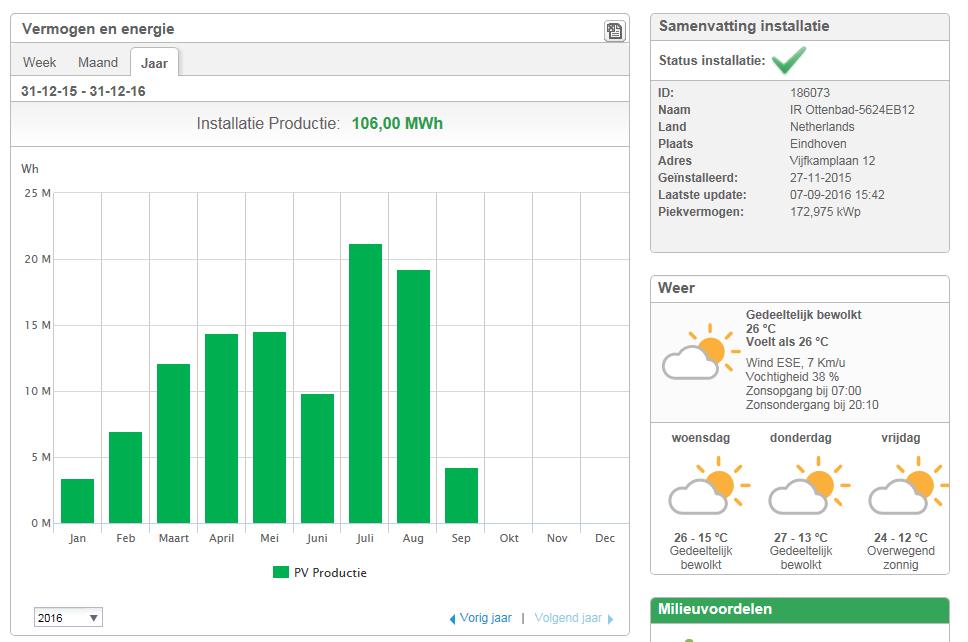Screen dimensions: 968x642
Task: Click the last update 07-09-2016 15:42
Action: [837, 194]
